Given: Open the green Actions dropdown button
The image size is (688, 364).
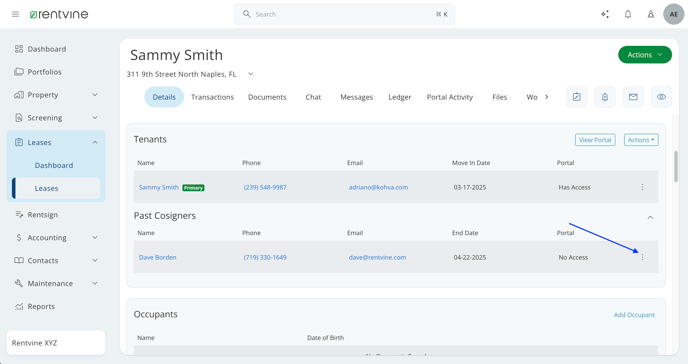Looking at the screenshot, I should tap(645, 55).
